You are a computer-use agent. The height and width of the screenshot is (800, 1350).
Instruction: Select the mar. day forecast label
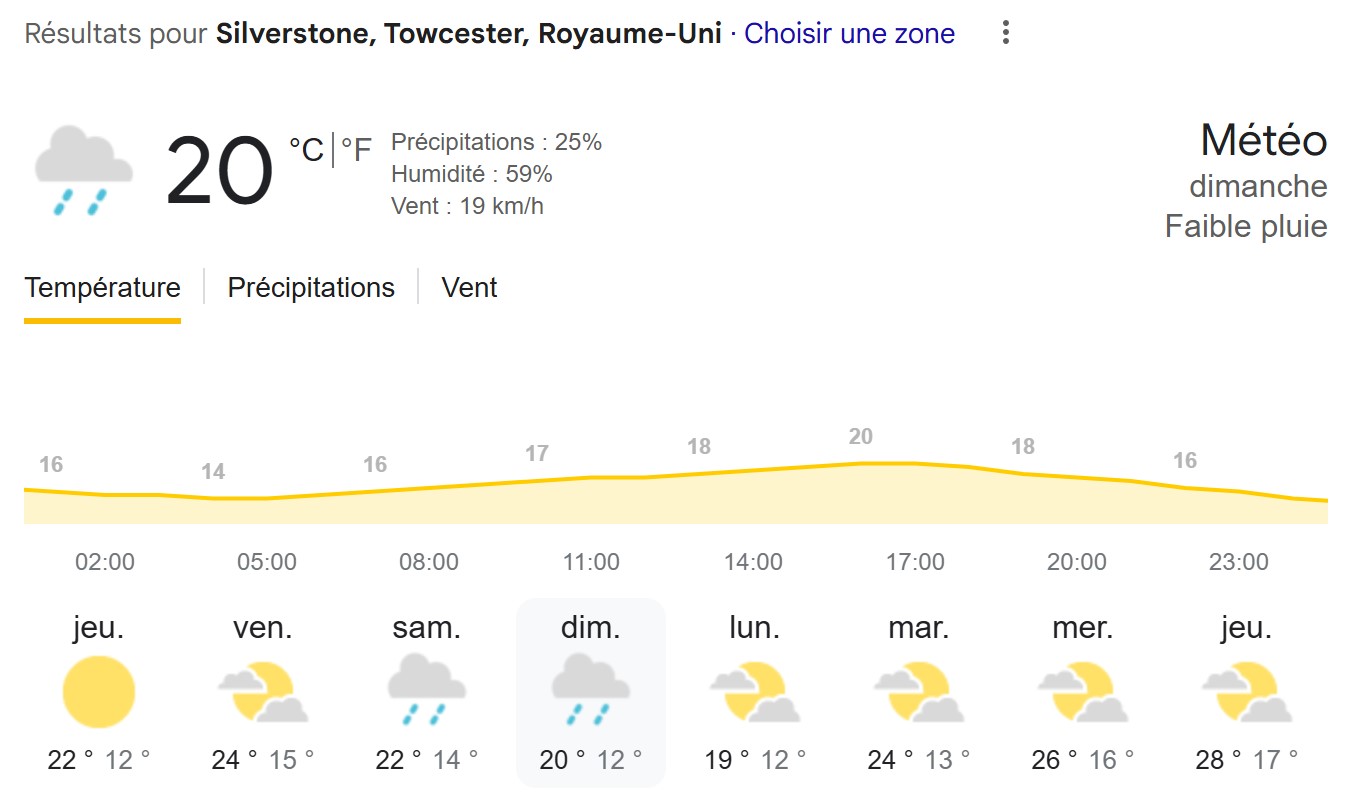919,628
